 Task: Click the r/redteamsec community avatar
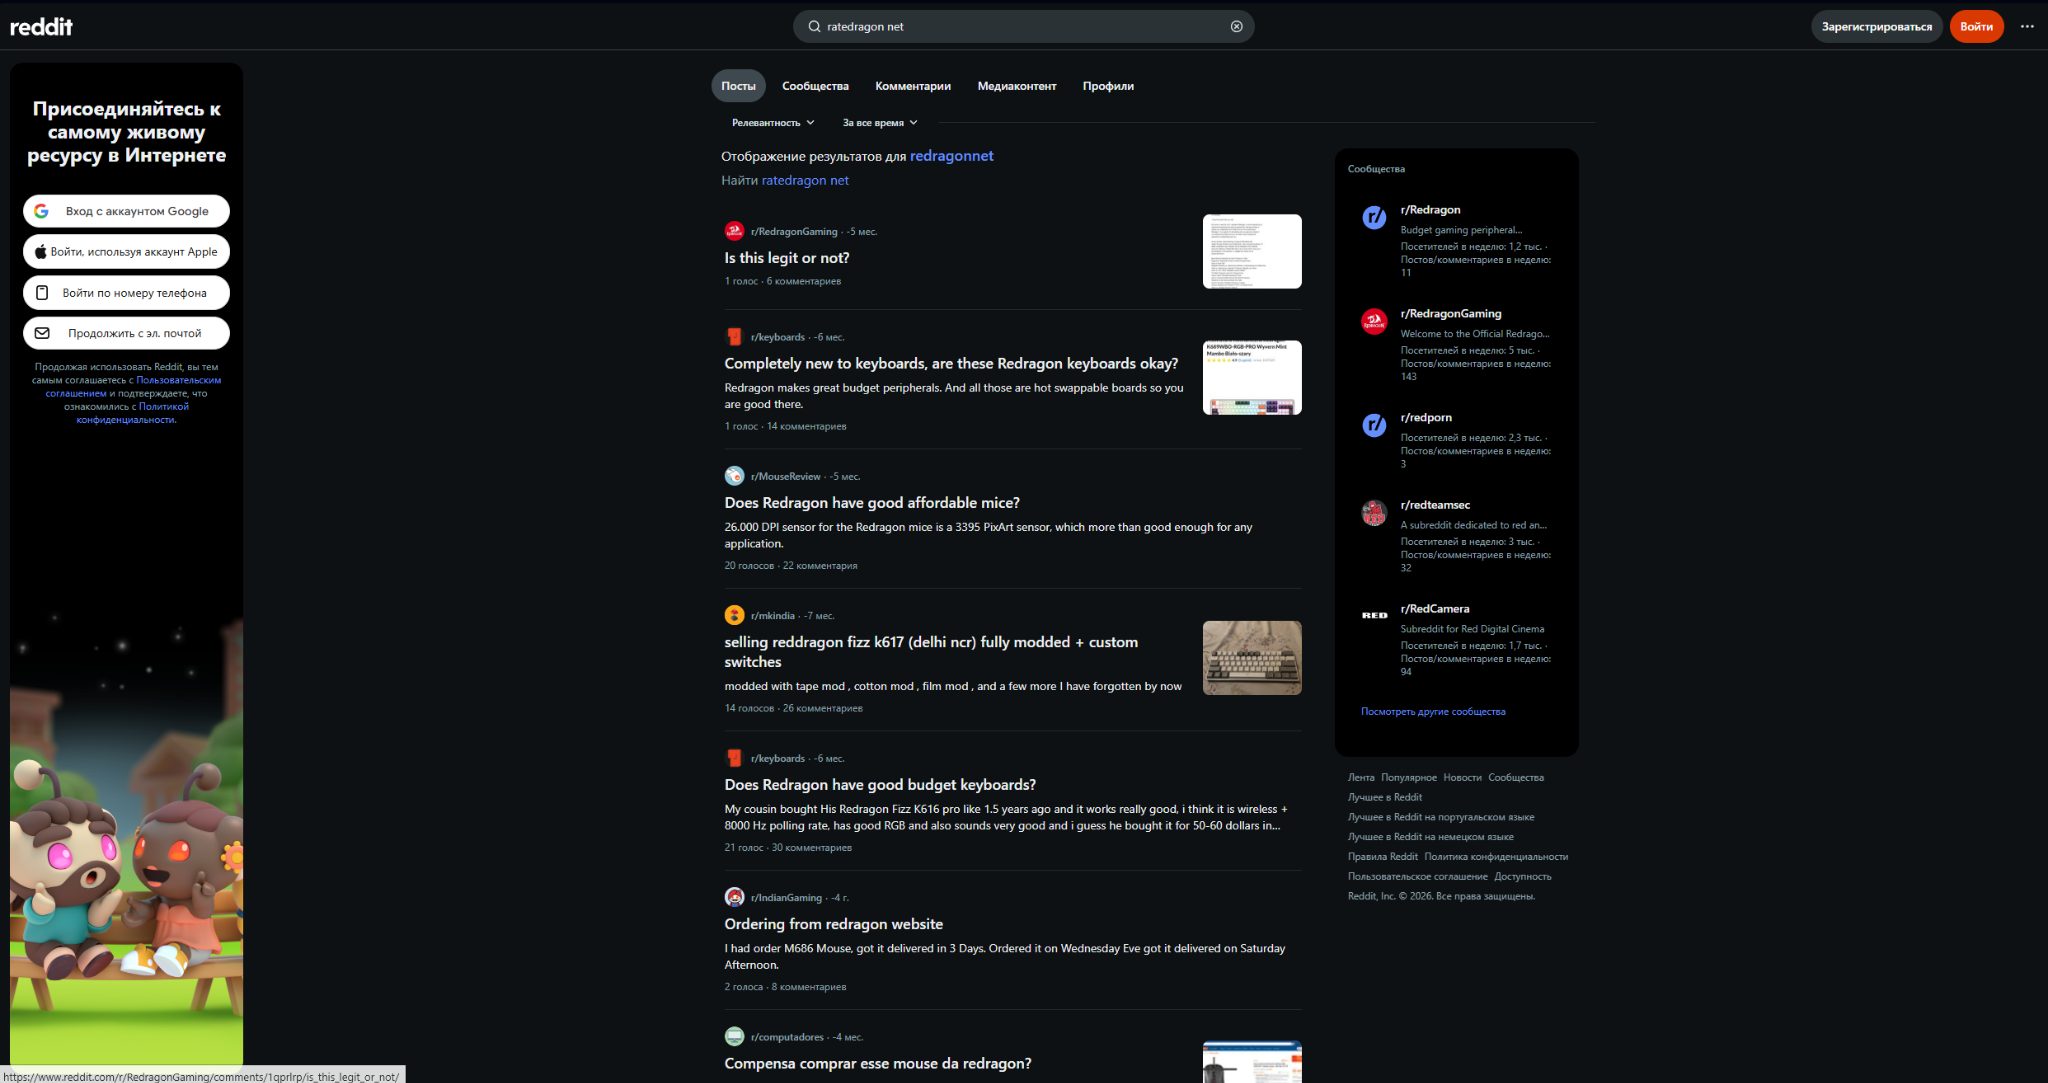1374,513
